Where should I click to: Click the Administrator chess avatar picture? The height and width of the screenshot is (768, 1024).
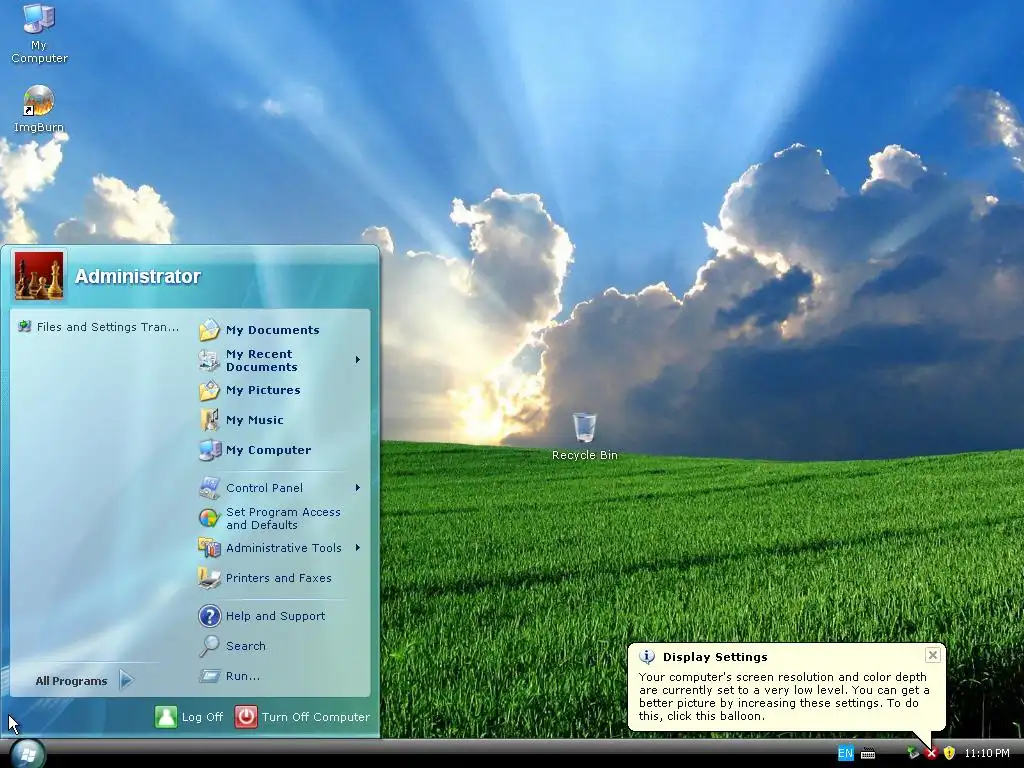tap(39, 276)
